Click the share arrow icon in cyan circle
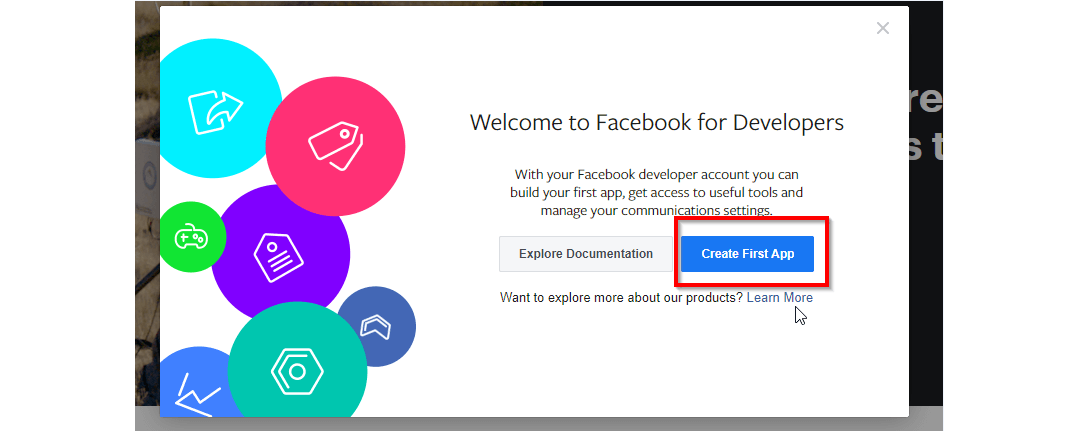Image resolution: width=1080 pixels, height=431 pixels. [215, 112]
